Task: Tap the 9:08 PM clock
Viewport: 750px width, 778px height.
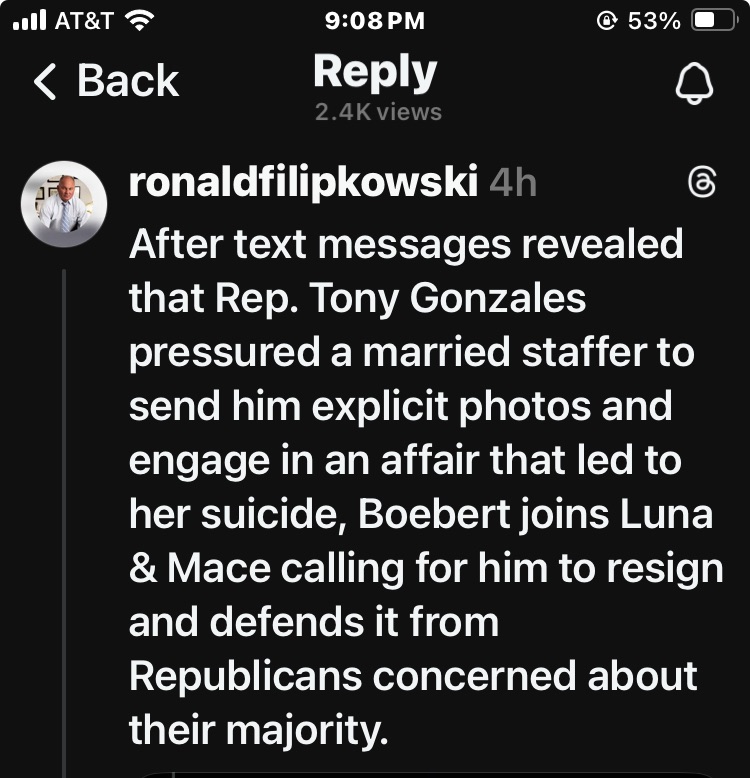Action: [x=375, y=20]
